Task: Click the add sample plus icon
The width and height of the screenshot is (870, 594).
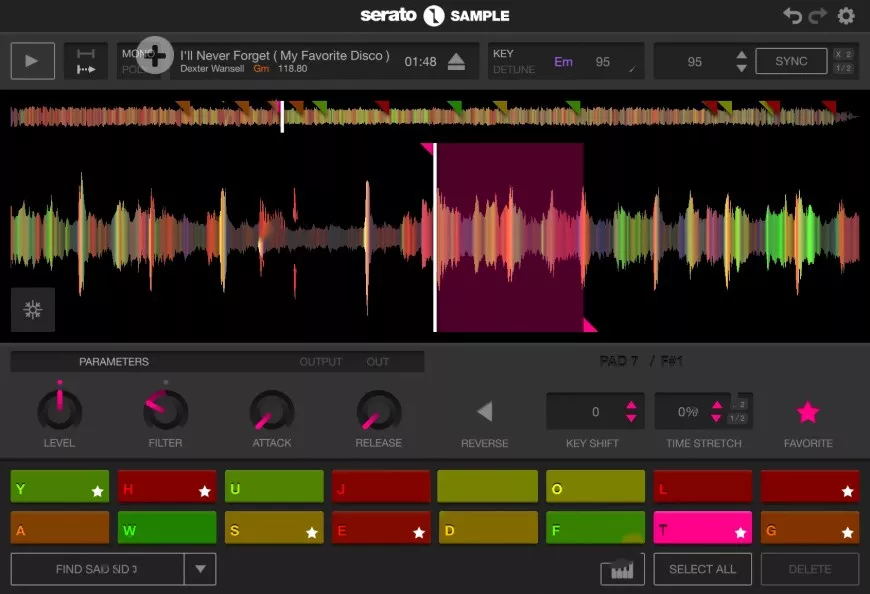Action: point(155,56)
